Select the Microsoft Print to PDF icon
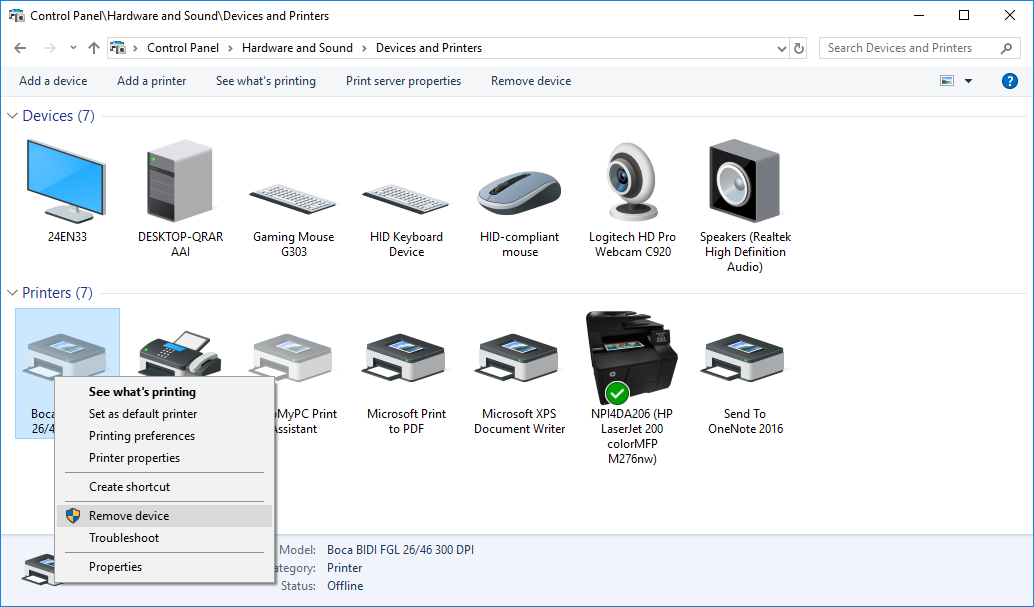This screenshot has height=607, width=1034. (x=406, y=357)
